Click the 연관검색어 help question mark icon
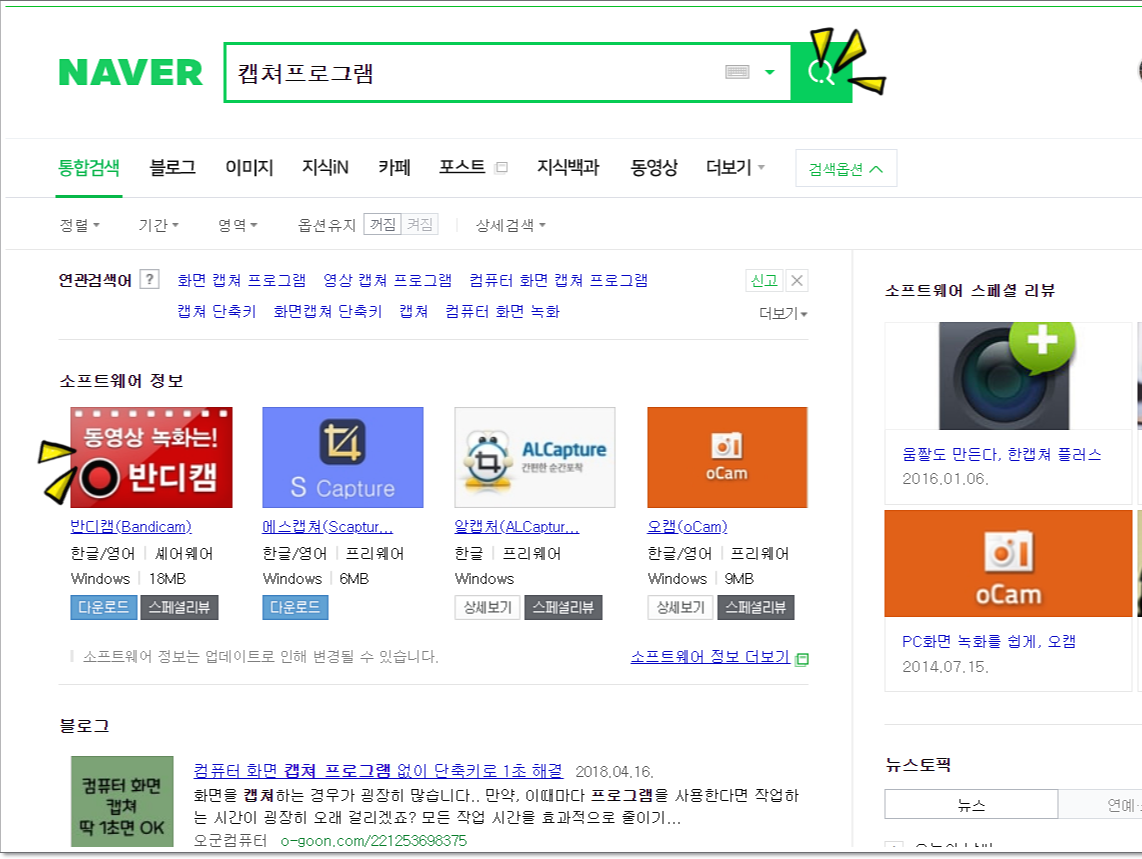Screen dimensions: 1142x859 [149, 279]
